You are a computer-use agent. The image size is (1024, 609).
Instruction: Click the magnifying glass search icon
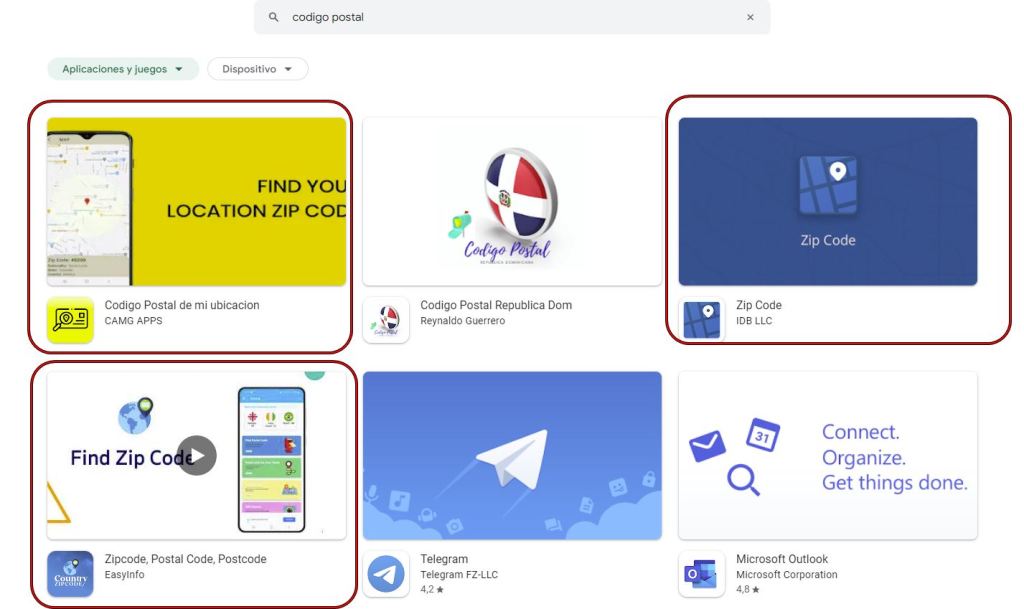pos(273,17)
